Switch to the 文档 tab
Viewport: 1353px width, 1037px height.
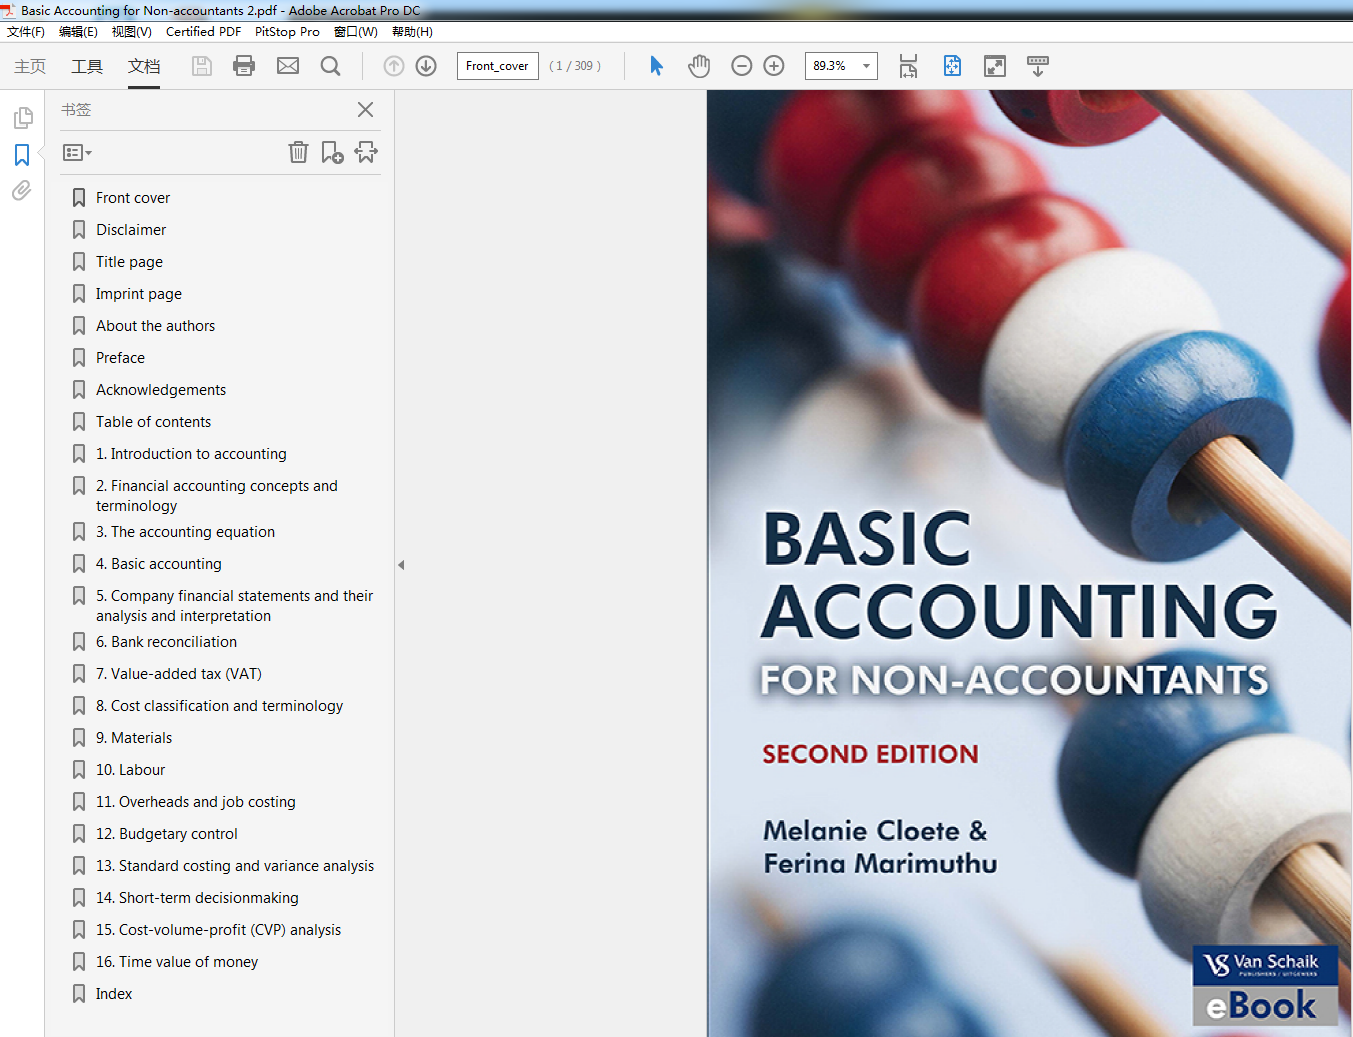tap(144, 66)
